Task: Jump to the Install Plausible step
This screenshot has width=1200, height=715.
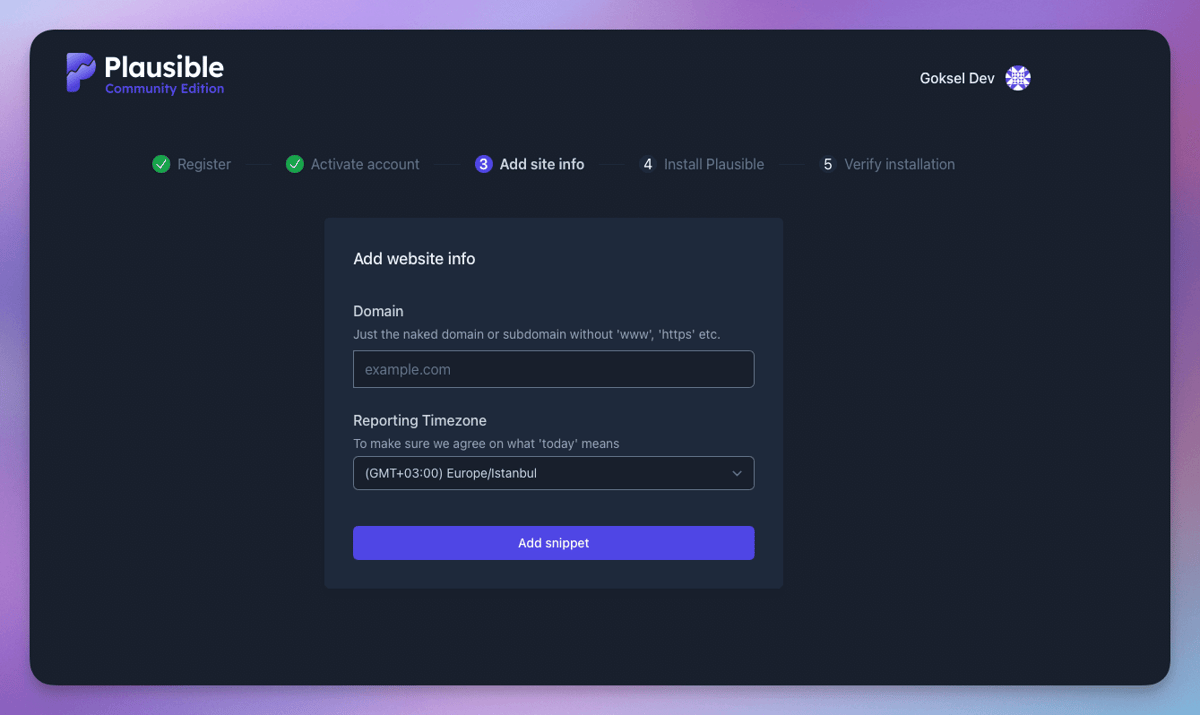Action: coord(714,164)
